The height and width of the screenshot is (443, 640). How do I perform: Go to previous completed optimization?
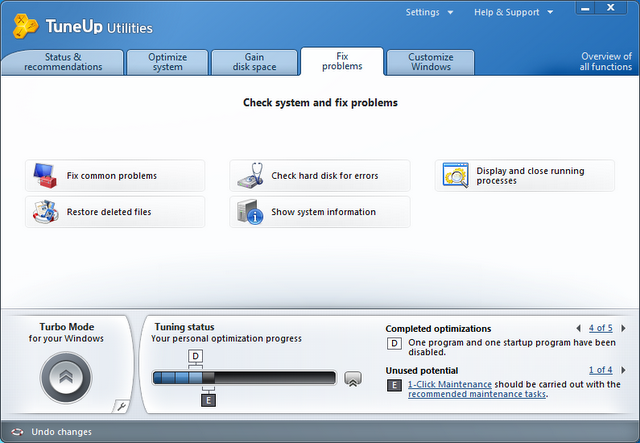point(578,328)
